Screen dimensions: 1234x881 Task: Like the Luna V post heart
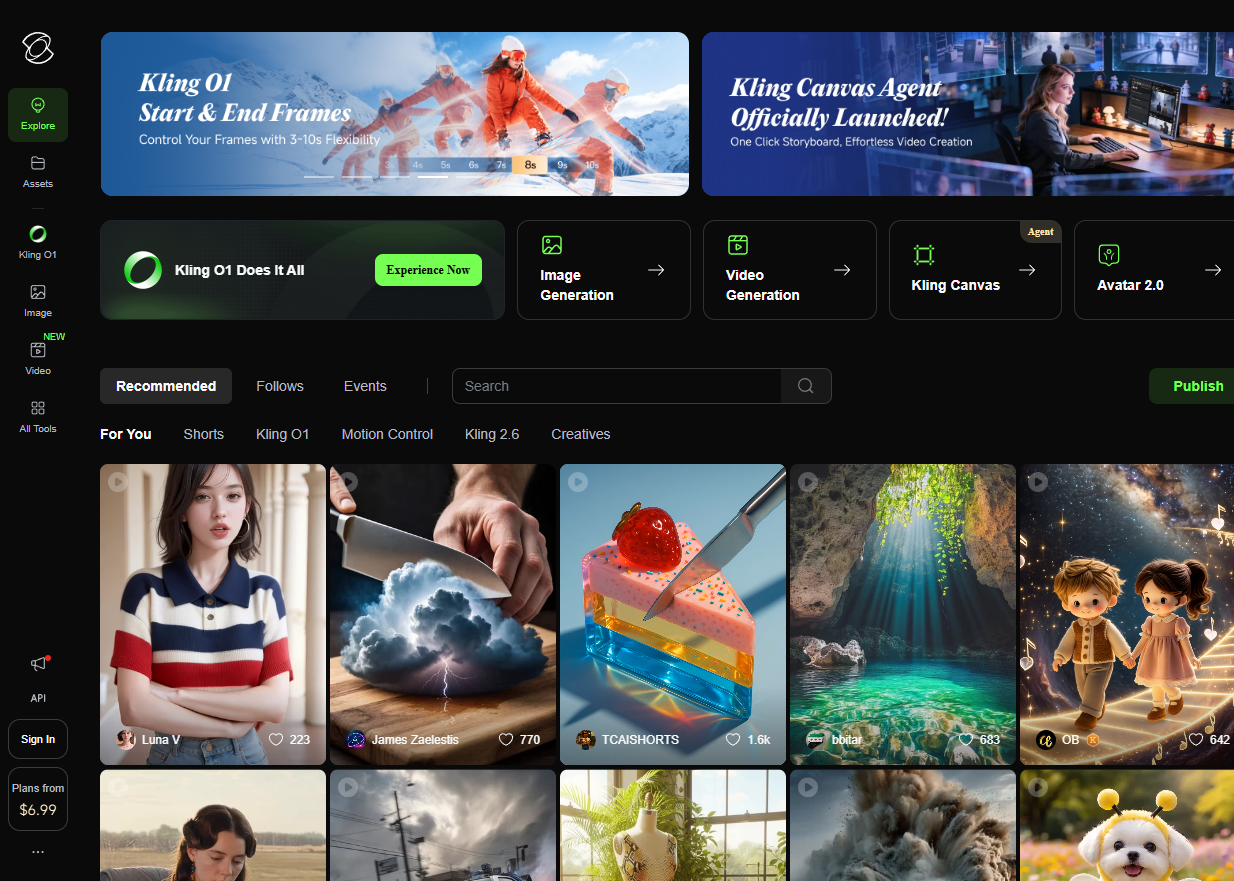click(x=276, y=740)
